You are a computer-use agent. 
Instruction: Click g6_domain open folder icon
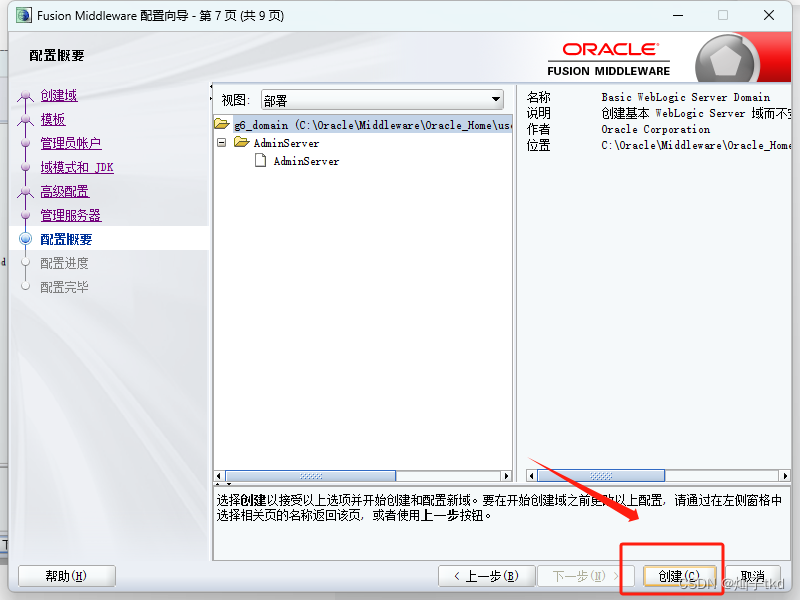pos(222,124)
